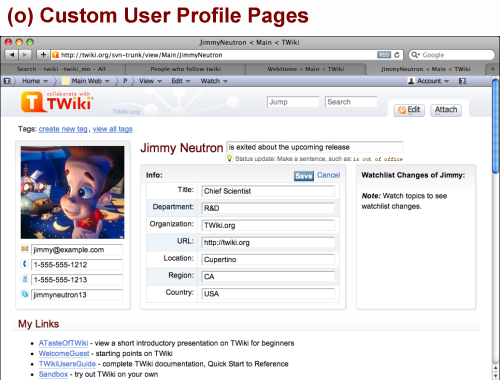Click the Attach button
Viewport: 500px width, 380px height.
(x=446, y=110)
